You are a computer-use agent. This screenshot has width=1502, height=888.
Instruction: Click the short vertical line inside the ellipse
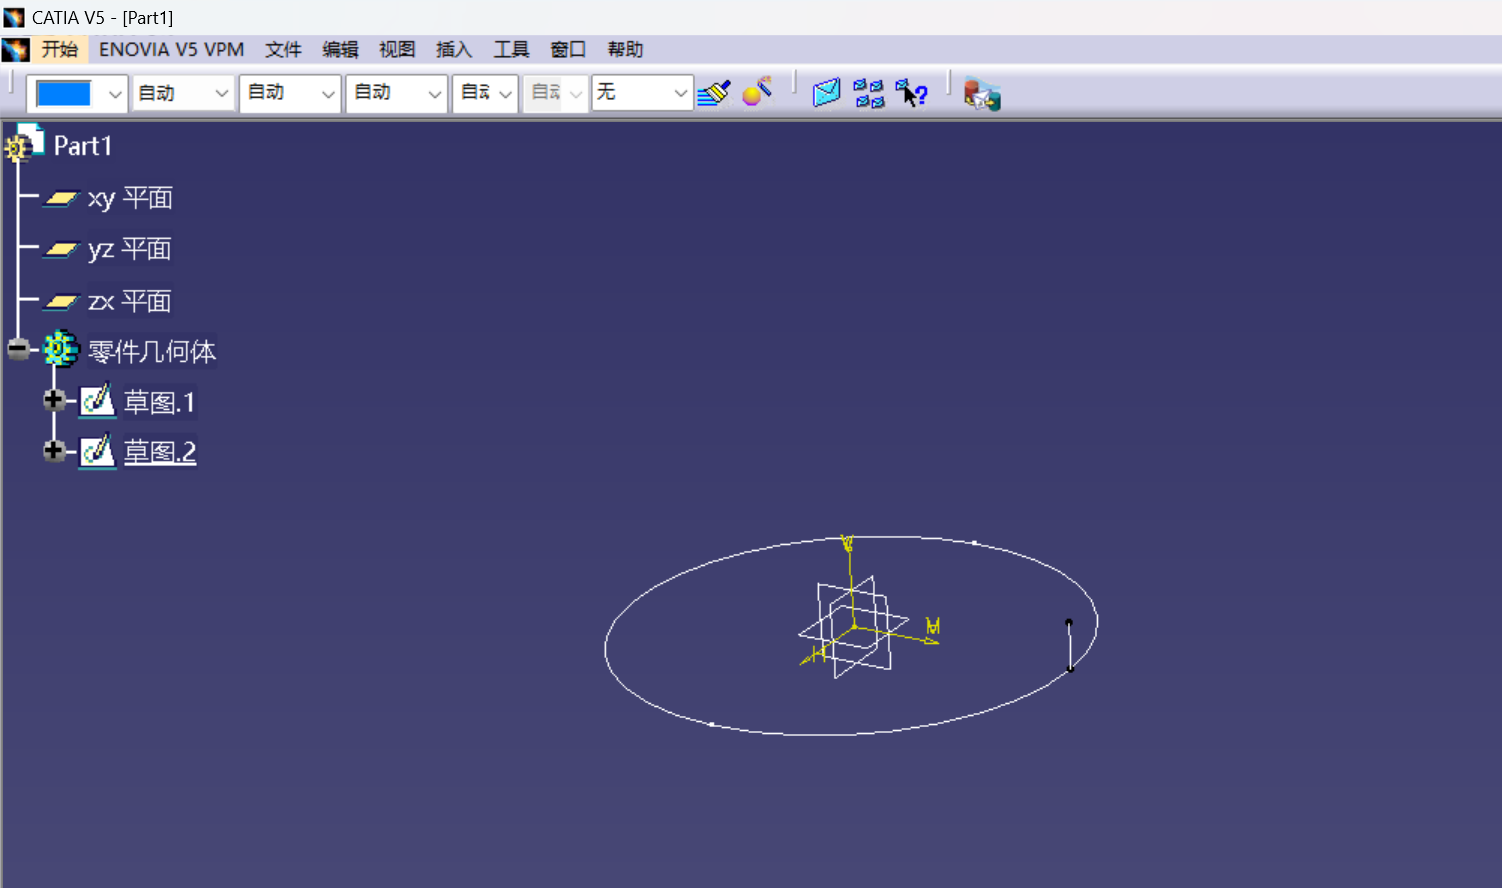pos(1069,646)
